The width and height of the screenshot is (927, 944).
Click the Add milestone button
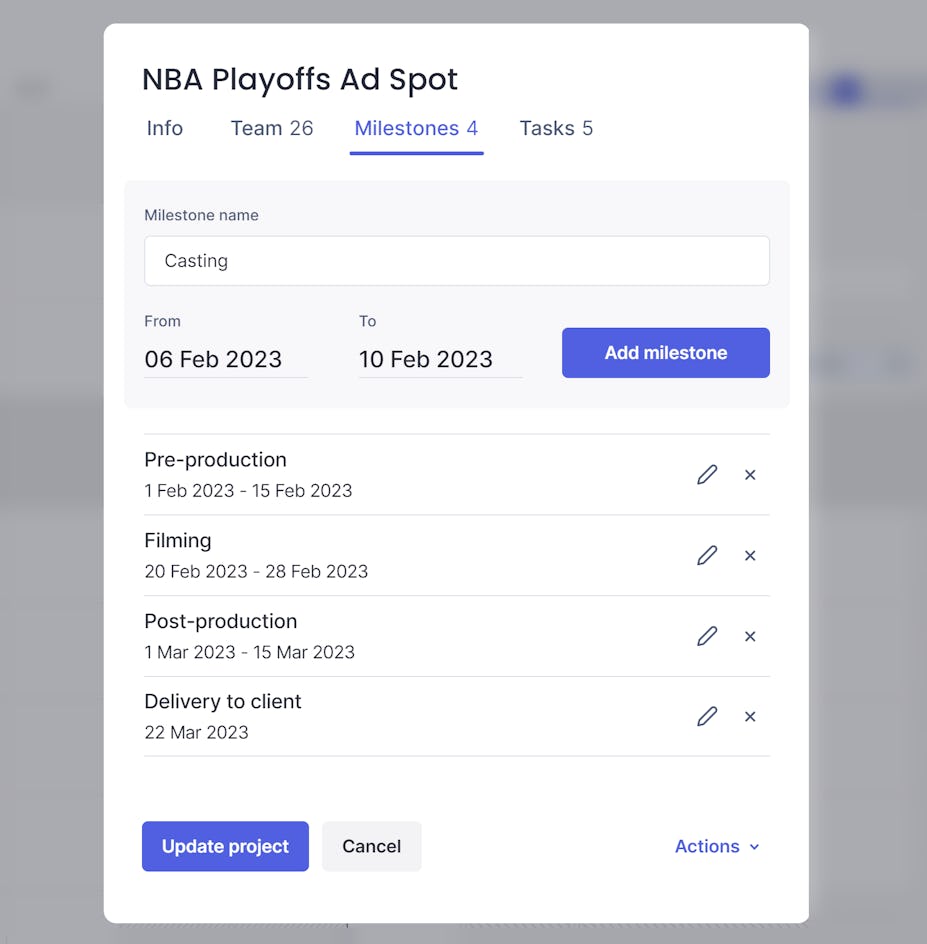(665, 352)
